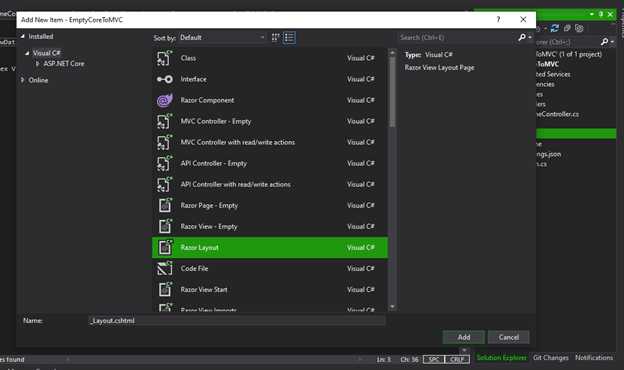Click the settings .json file in Solution Explorer
This screenshot has height=370, width=624.
(x=548, y=154)
